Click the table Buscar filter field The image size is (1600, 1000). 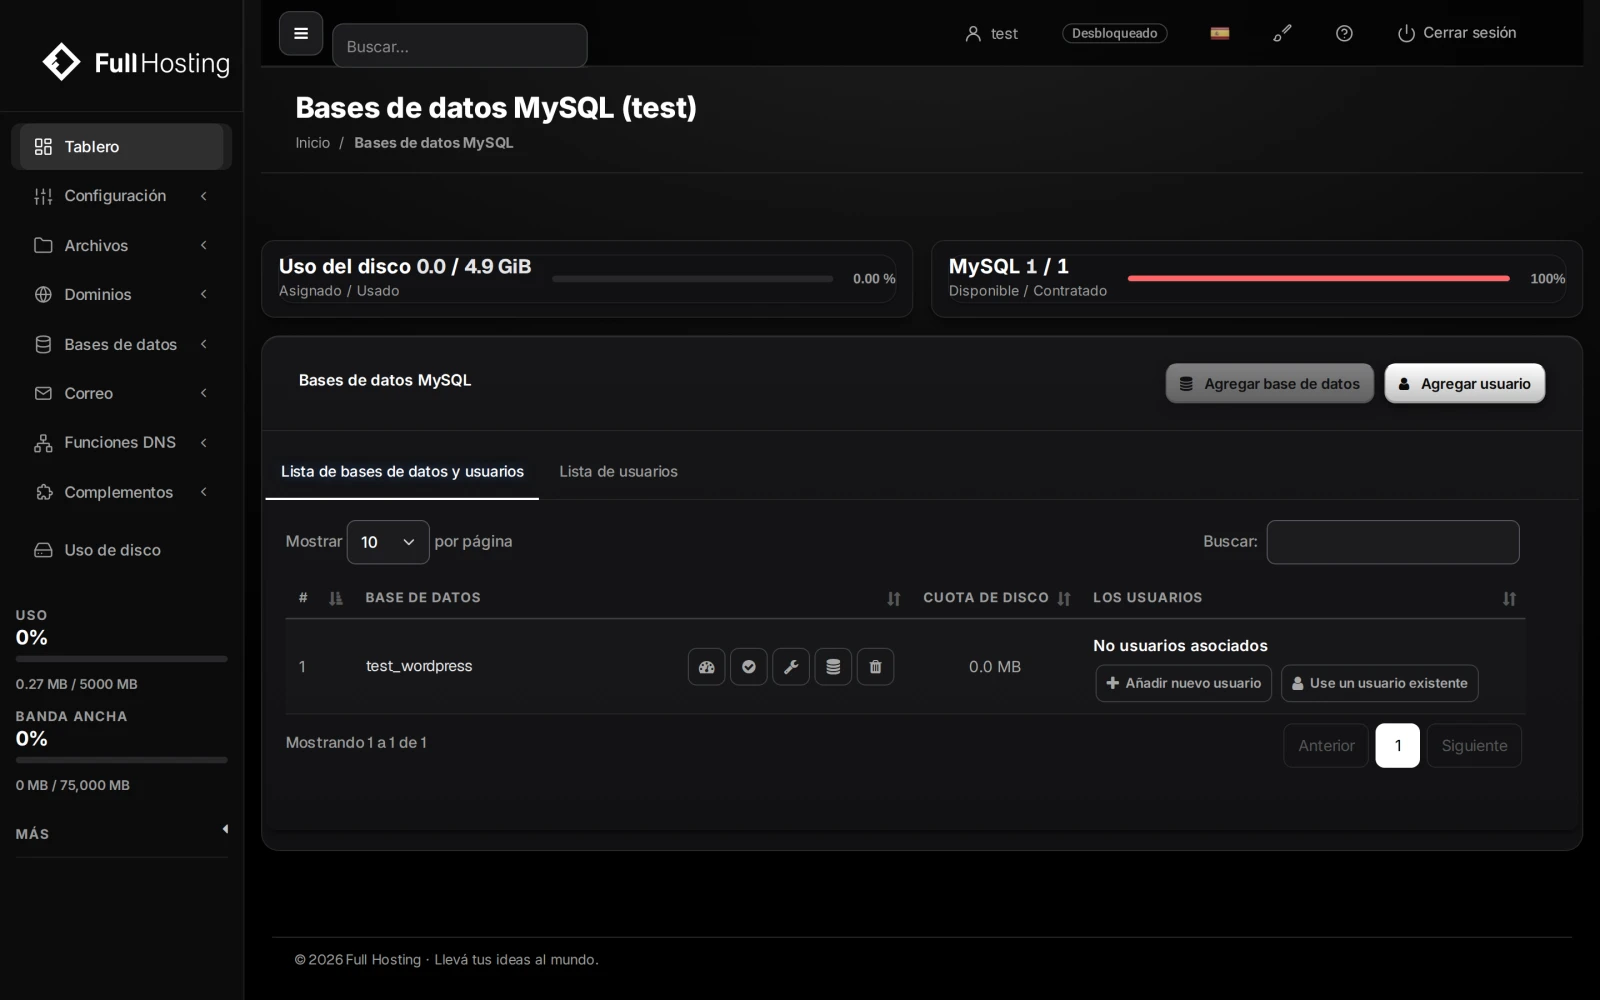click(1393, 542)
